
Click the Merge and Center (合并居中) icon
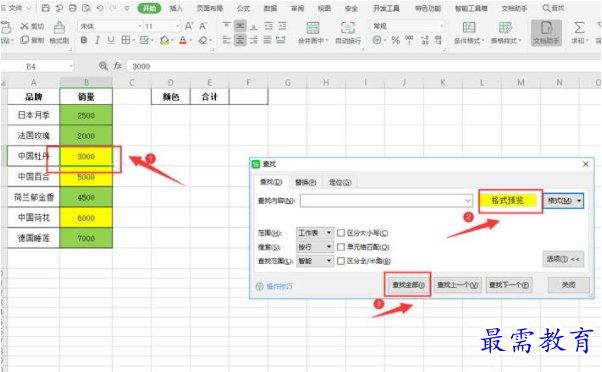point(313,28)
